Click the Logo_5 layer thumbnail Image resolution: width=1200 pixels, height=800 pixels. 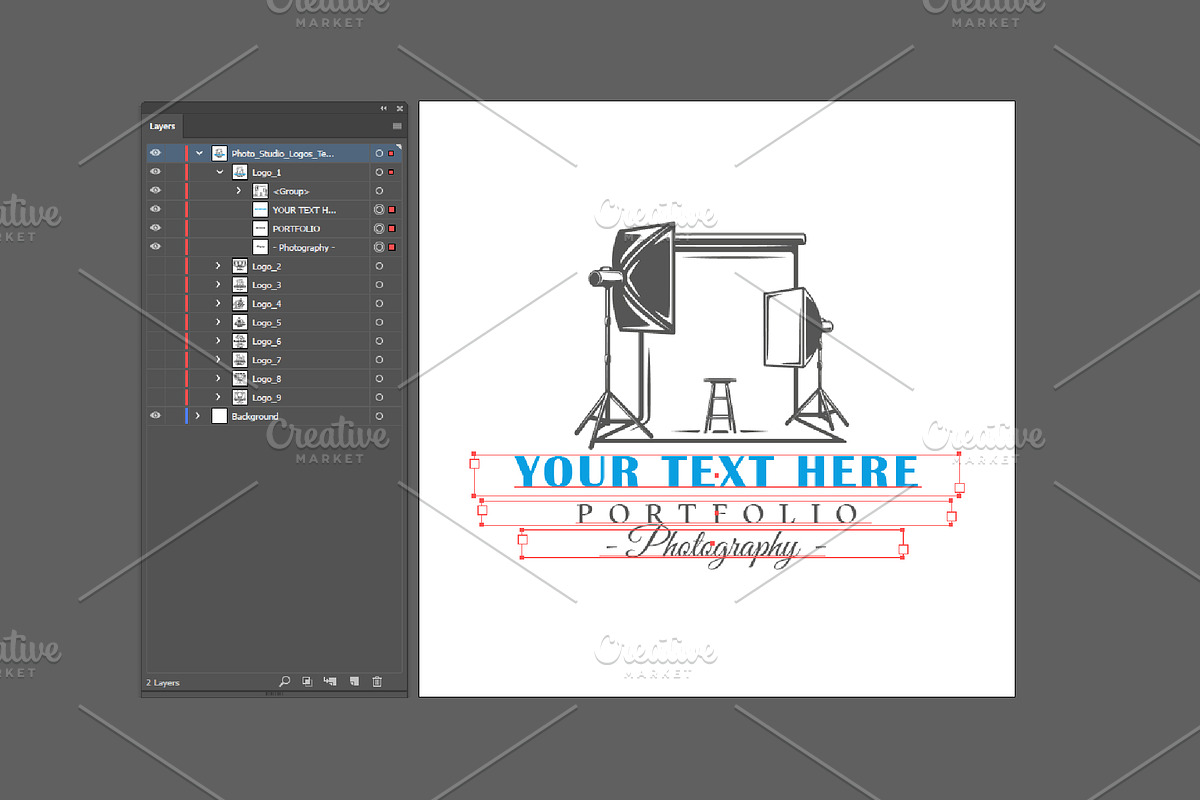tap(240, 322)
